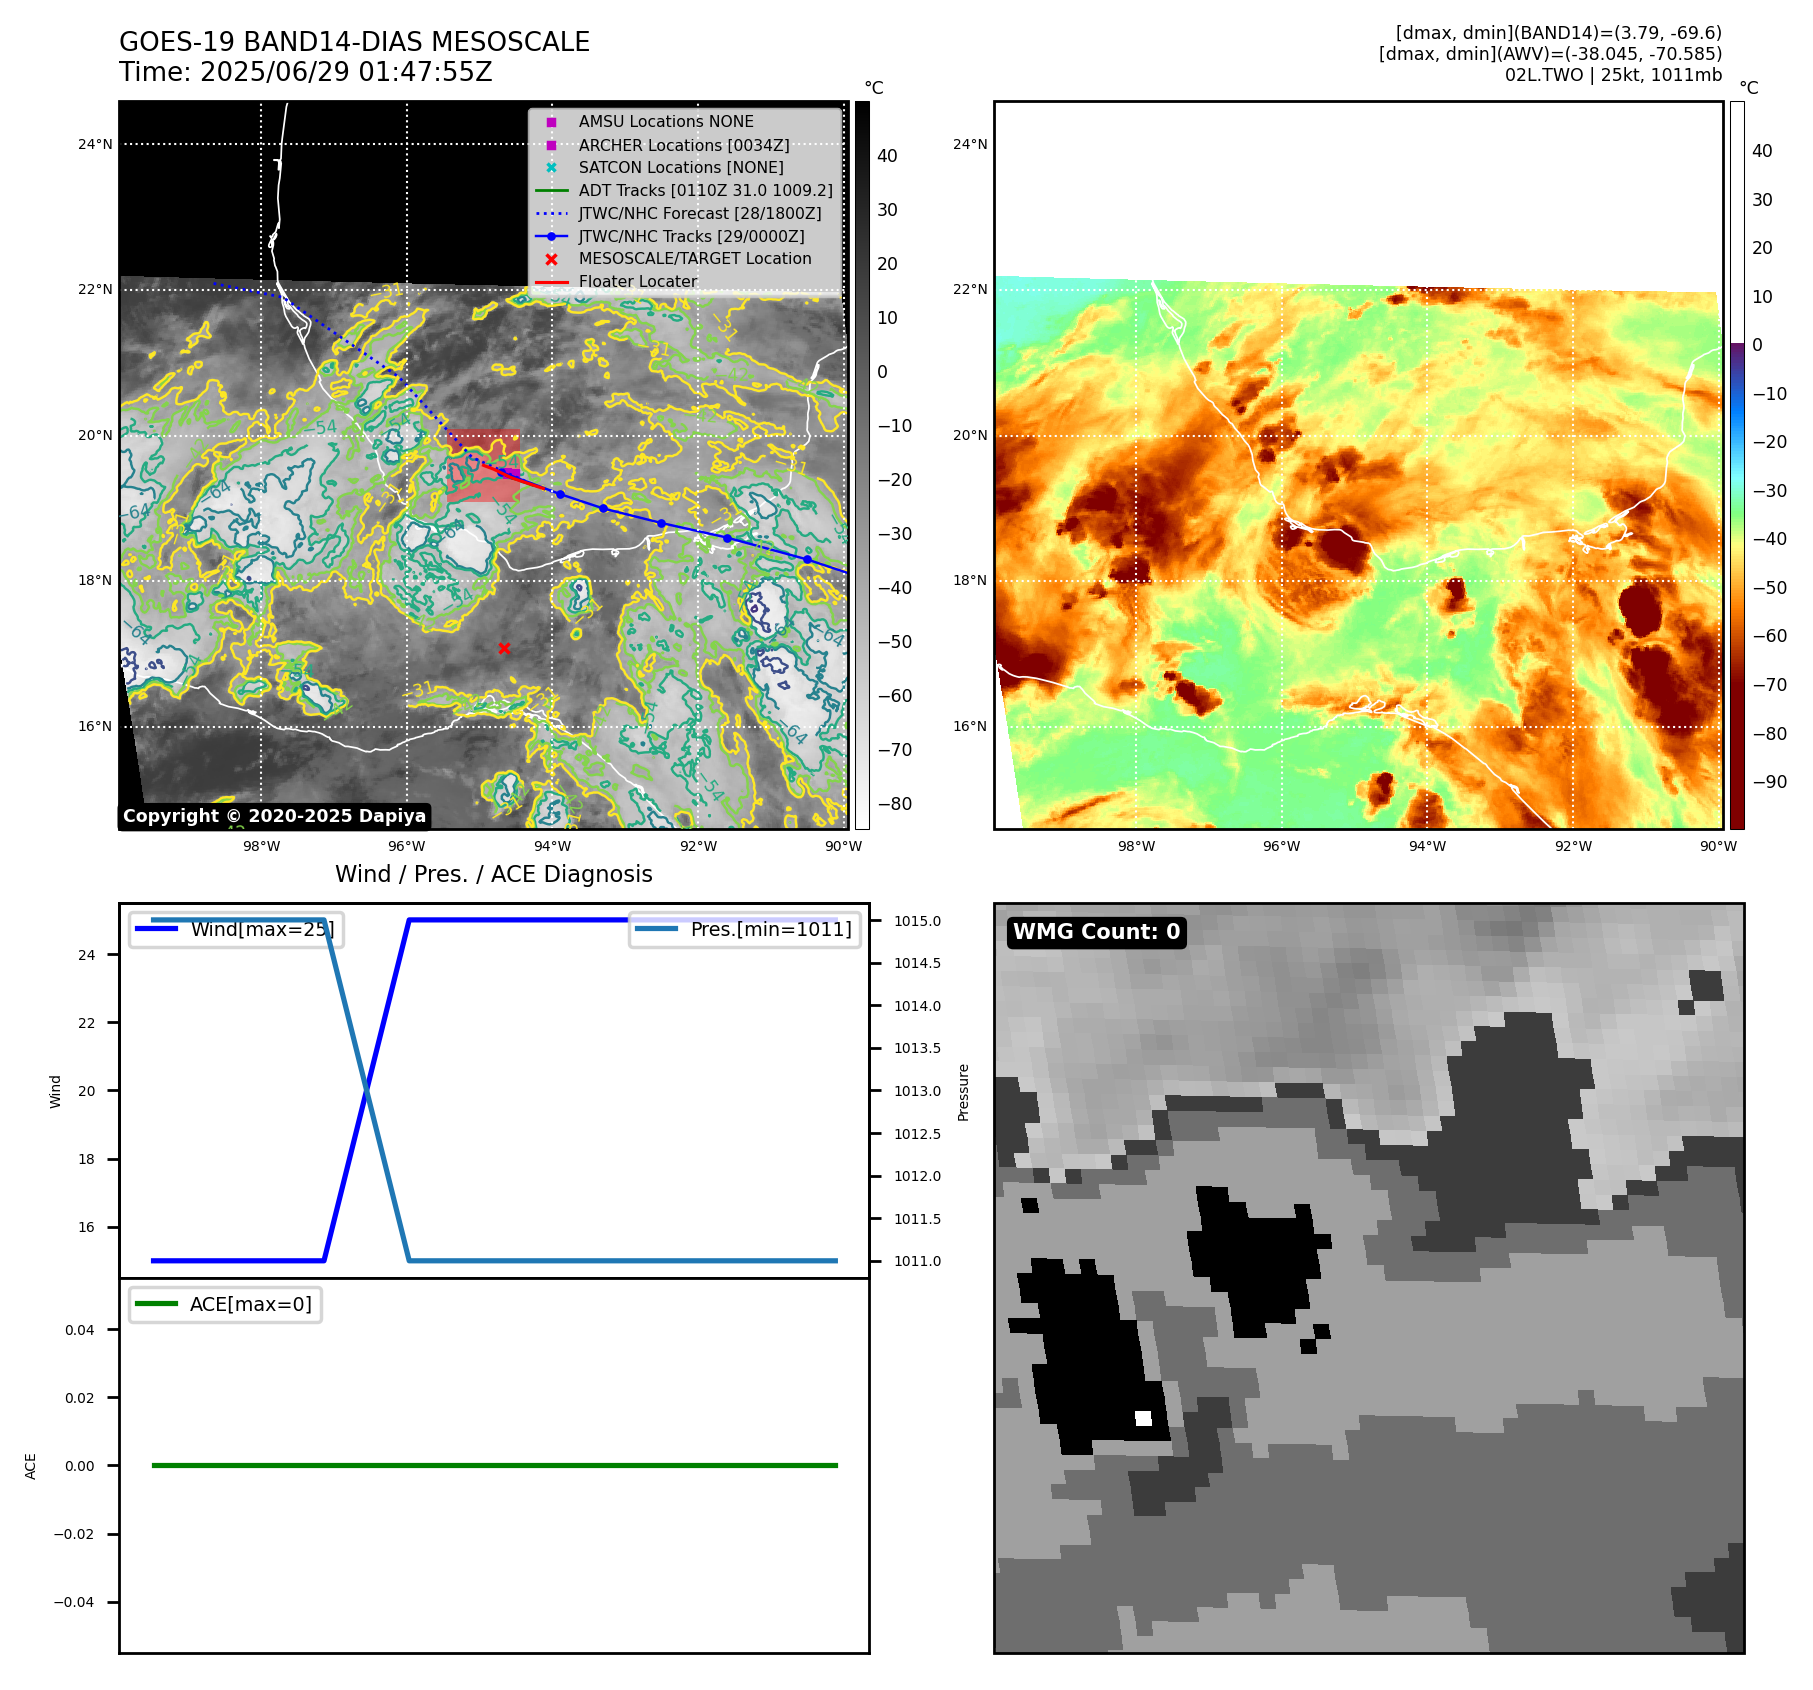
Task: Click the 'WMG Count: 0' label
Action: pyautogui.click(x=1097, y=932)
